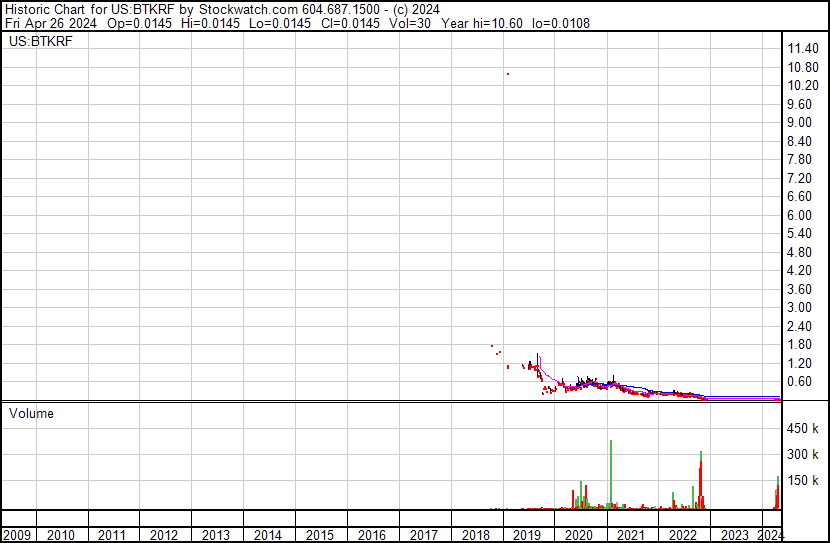This screenshot has height=543, width=830.
Task: Click the 1.20 price axis value
Action: (x=799, y=364)
